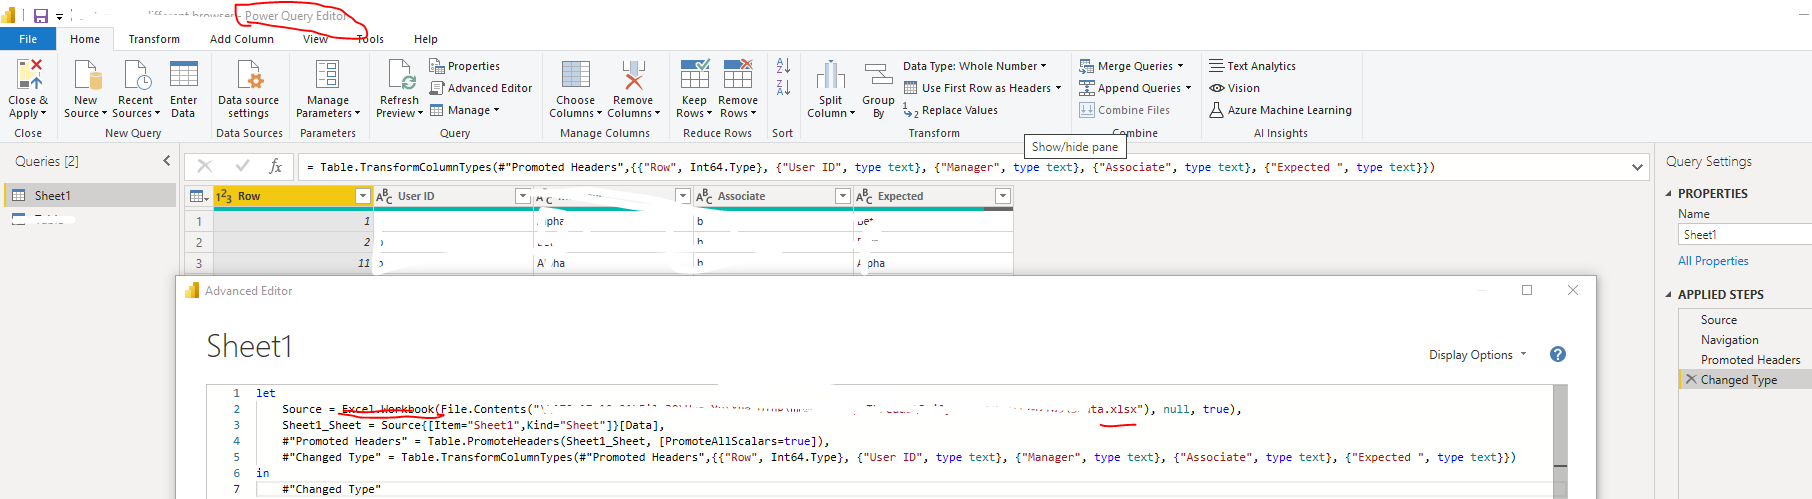
Task: Open query Properties
Action: (465, 66)
